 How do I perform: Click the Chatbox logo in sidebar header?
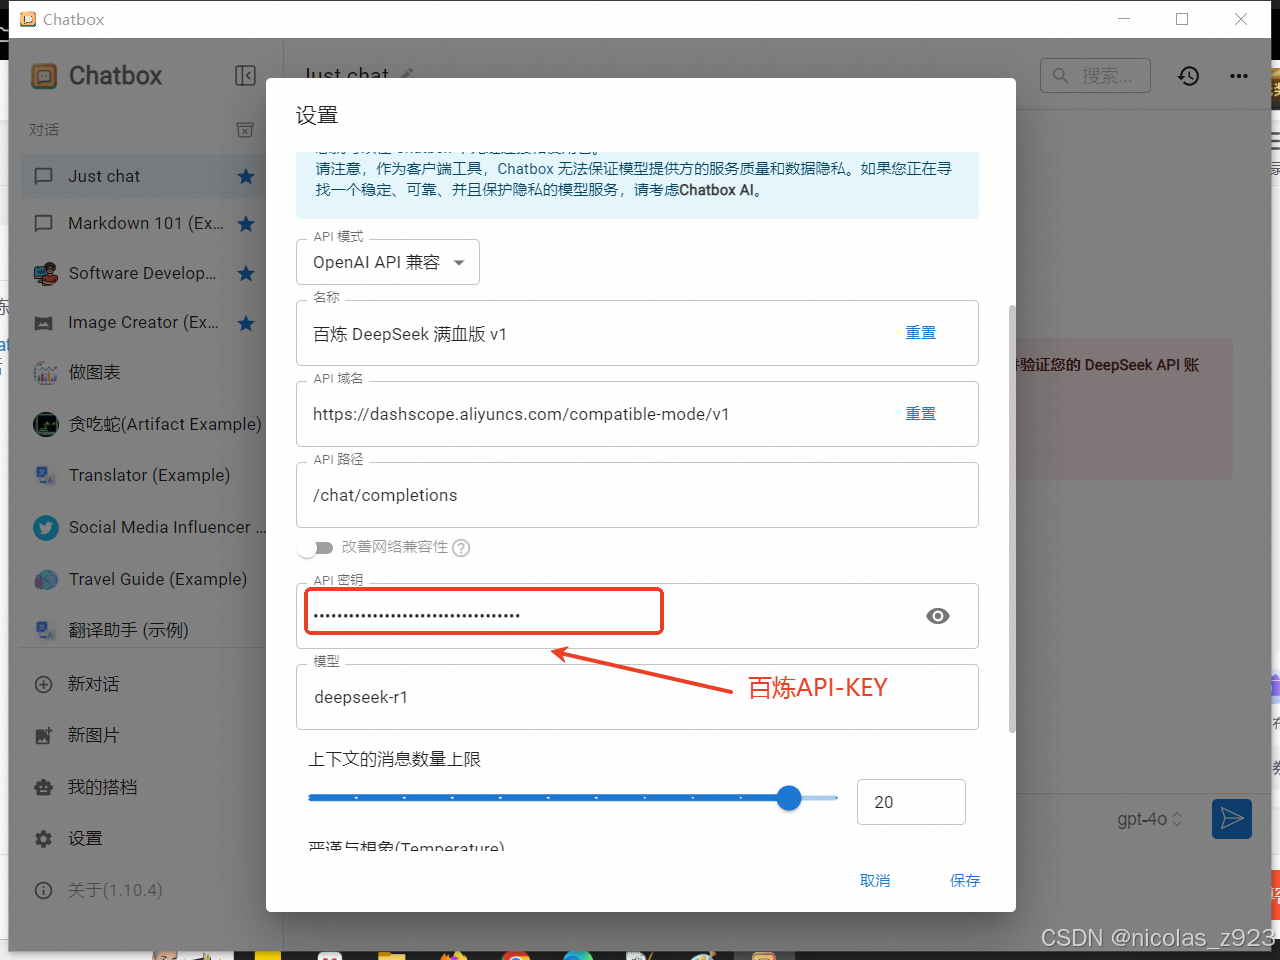(44, 76)
